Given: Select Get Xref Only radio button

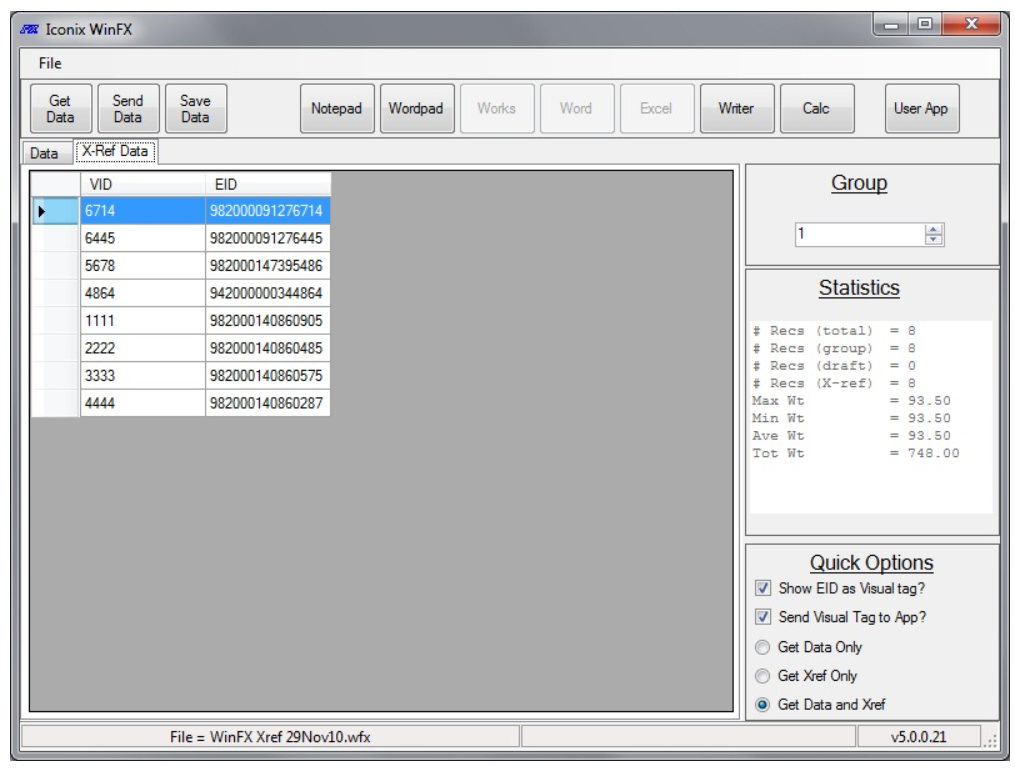Looking at the screenshot, I should (763, 676).
